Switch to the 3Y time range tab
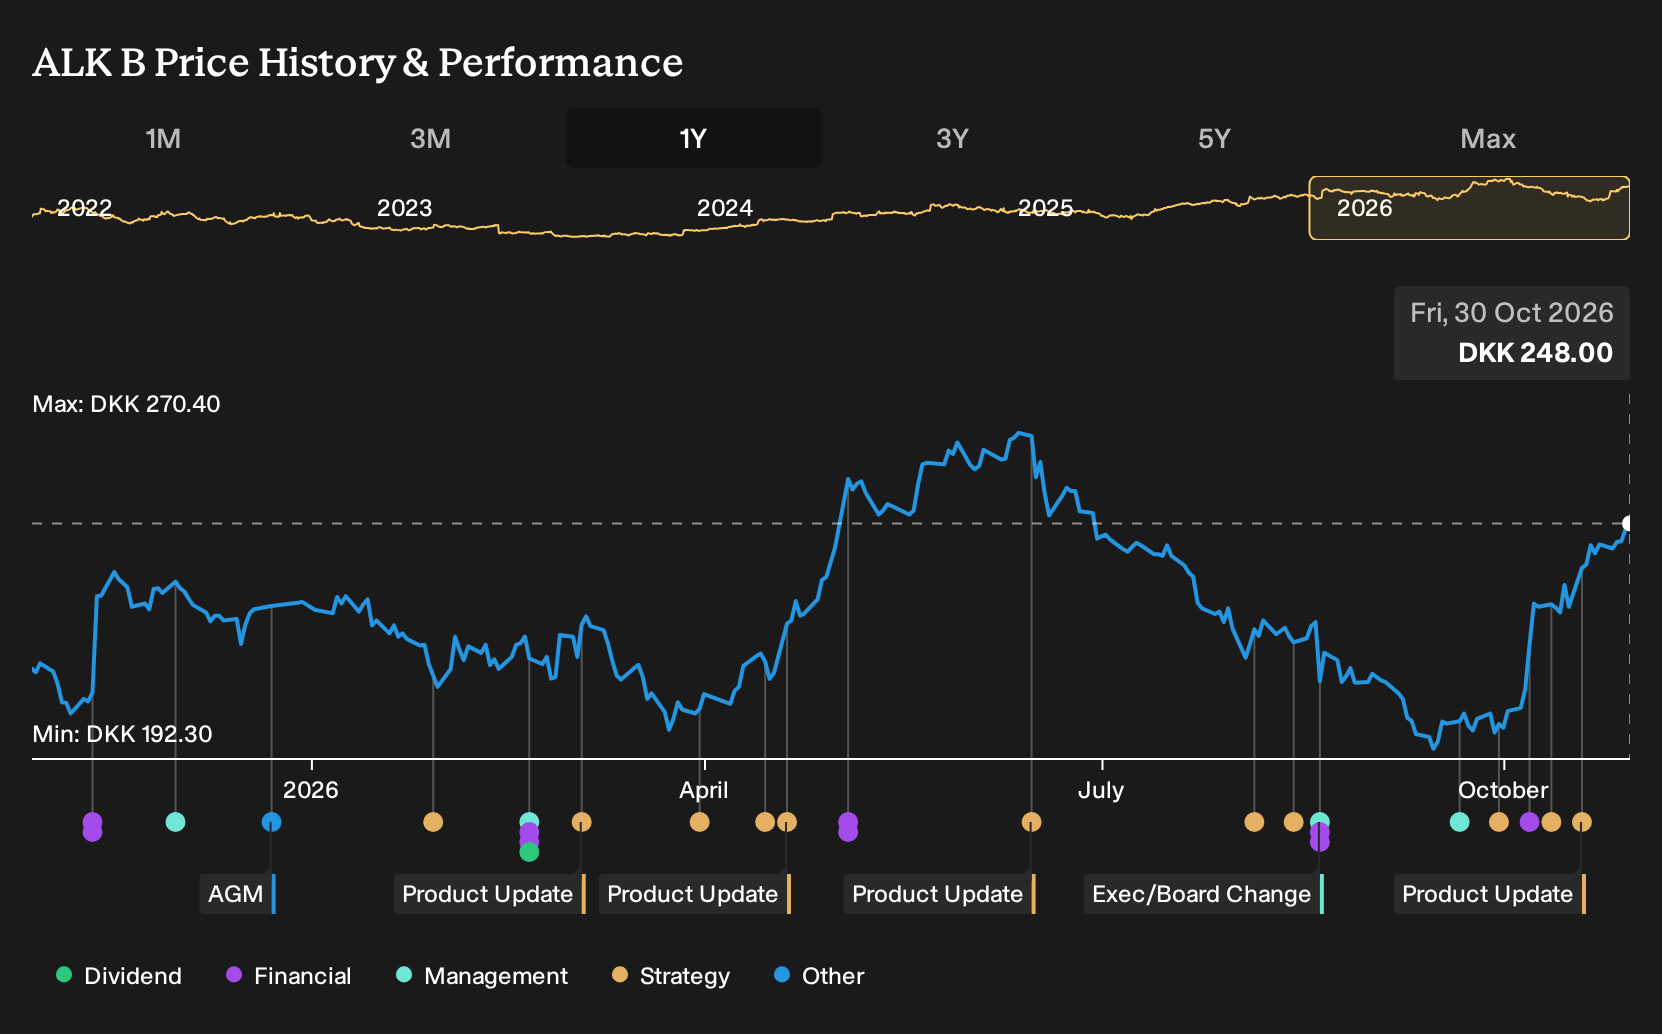The height and width of the screenshot is (1034, 1662). point(952,139)
